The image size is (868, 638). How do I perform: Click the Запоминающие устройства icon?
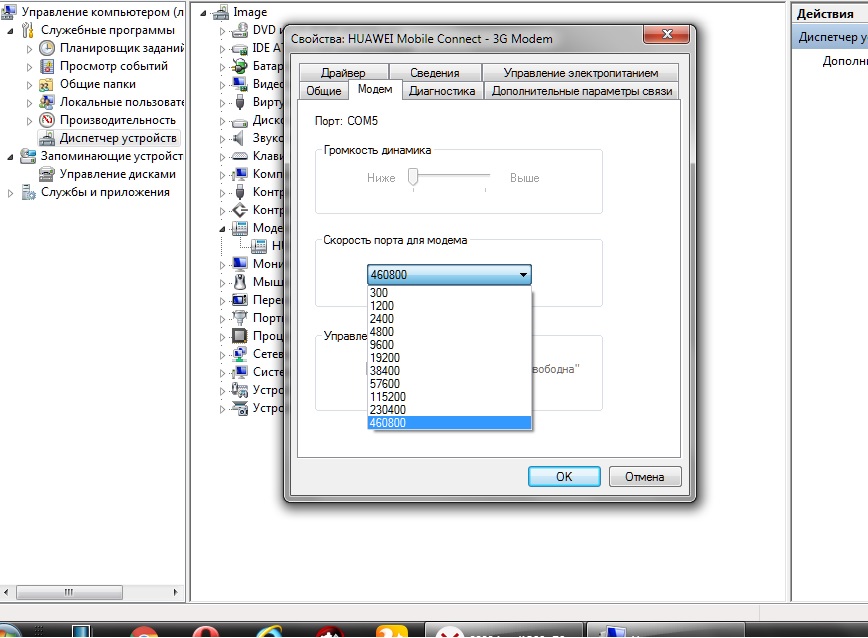pos(28,156)
